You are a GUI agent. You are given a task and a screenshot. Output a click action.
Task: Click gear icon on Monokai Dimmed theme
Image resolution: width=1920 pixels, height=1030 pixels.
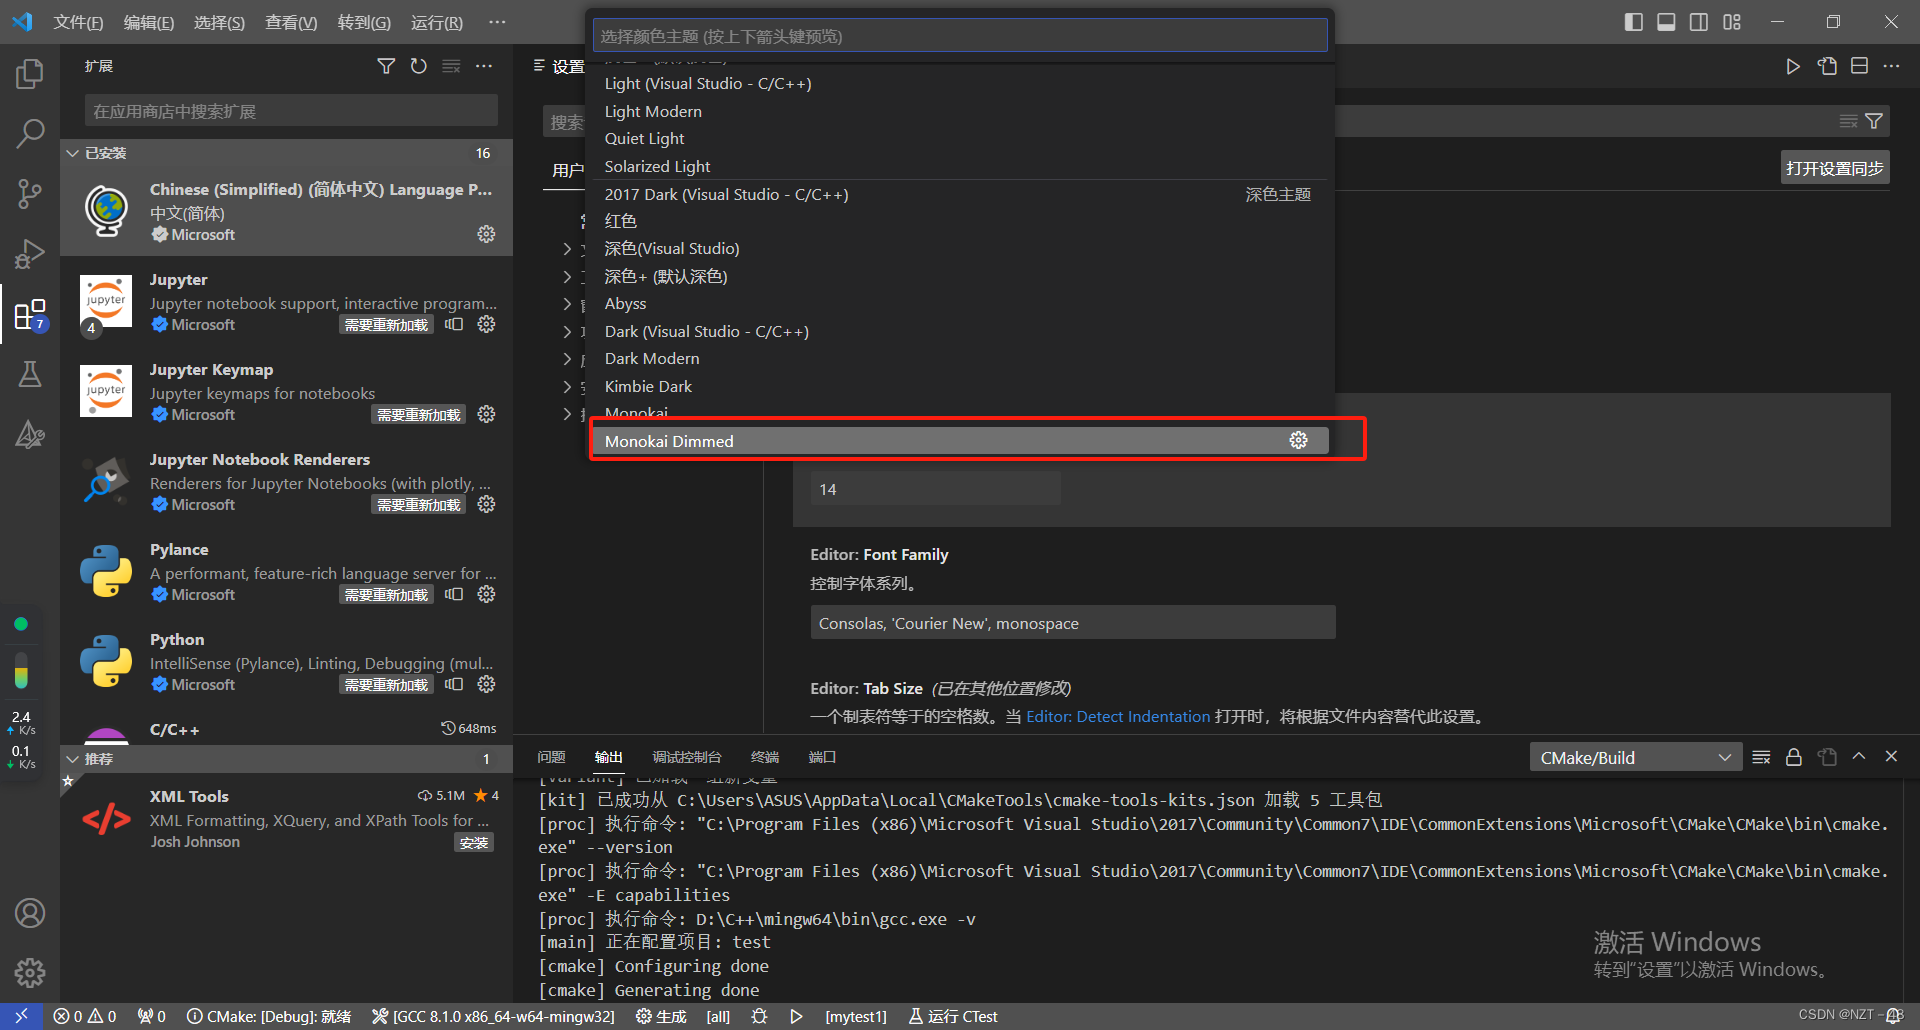pos(1298,440)
